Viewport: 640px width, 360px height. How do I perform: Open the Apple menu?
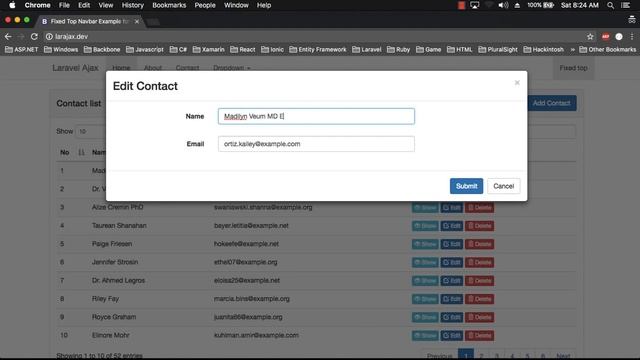pos(12,5)
